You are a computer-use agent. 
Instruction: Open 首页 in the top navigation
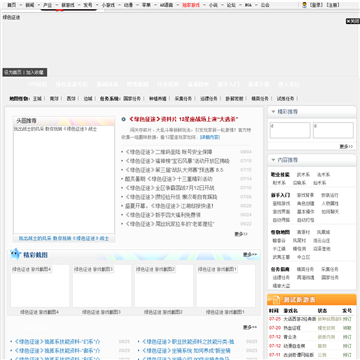pyautogui.click(x=12, y=5)
